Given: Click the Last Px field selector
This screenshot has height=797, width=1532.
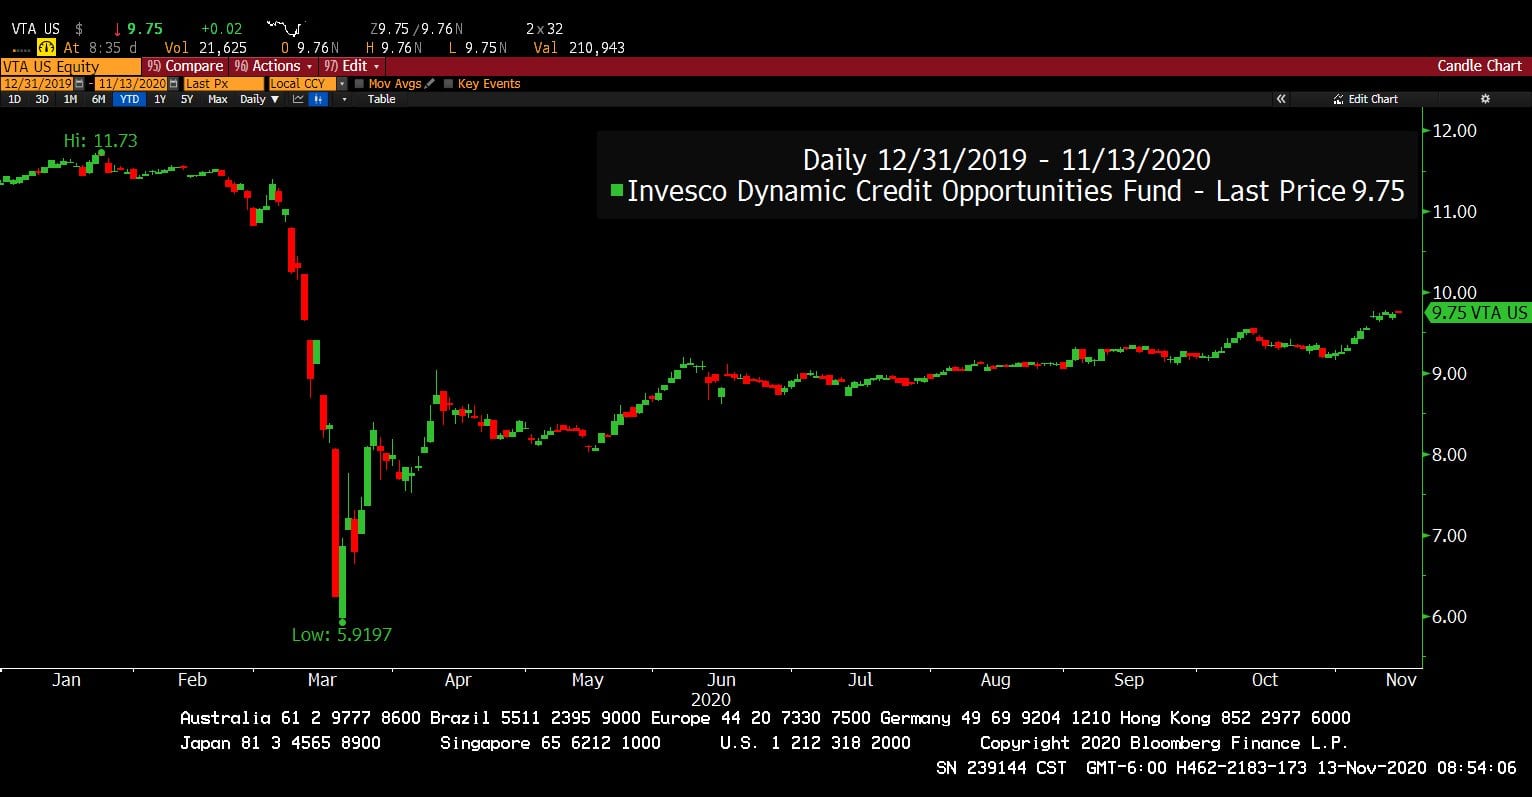Looking at the screenshot, I should click(x=224, y=84).
